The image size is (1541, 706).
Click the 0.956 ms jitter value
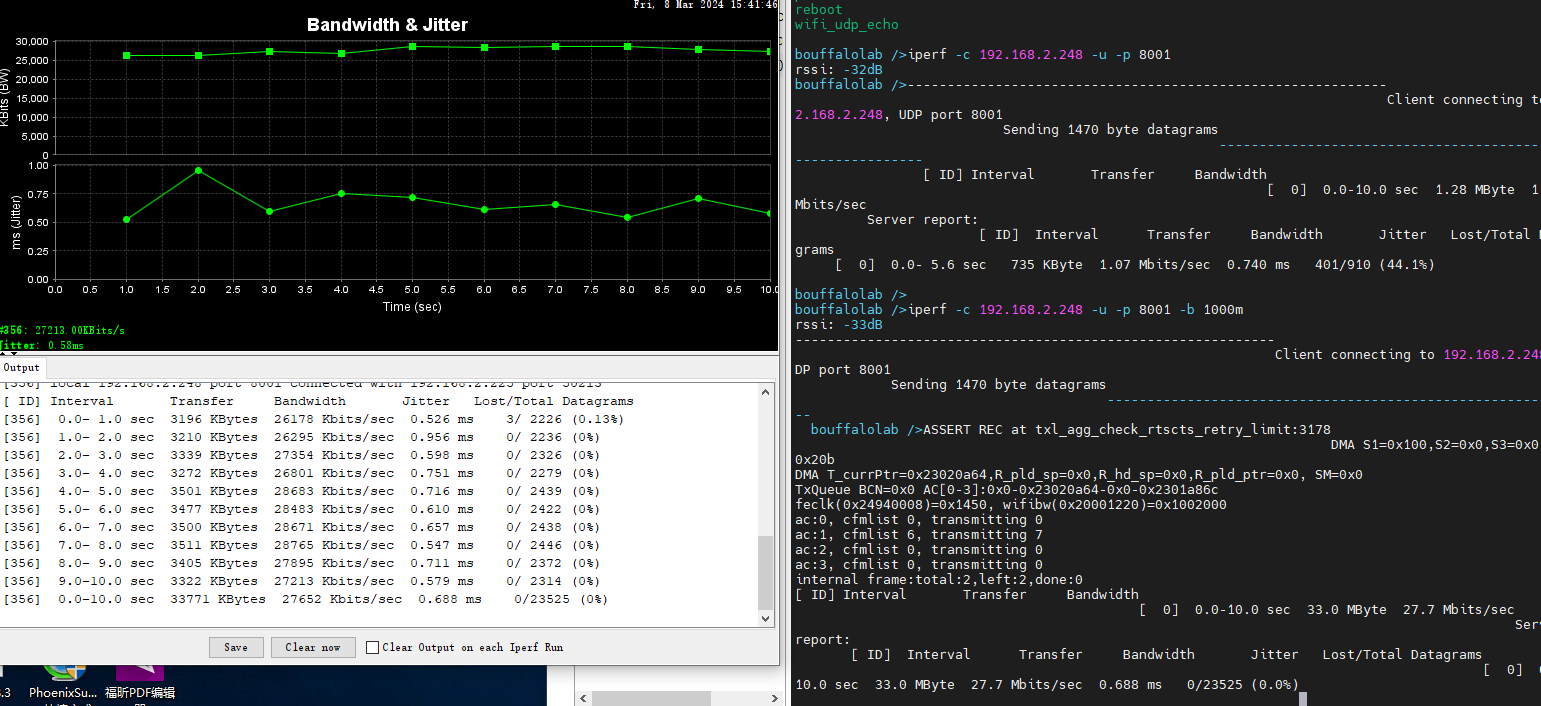[x=442, y=437]
